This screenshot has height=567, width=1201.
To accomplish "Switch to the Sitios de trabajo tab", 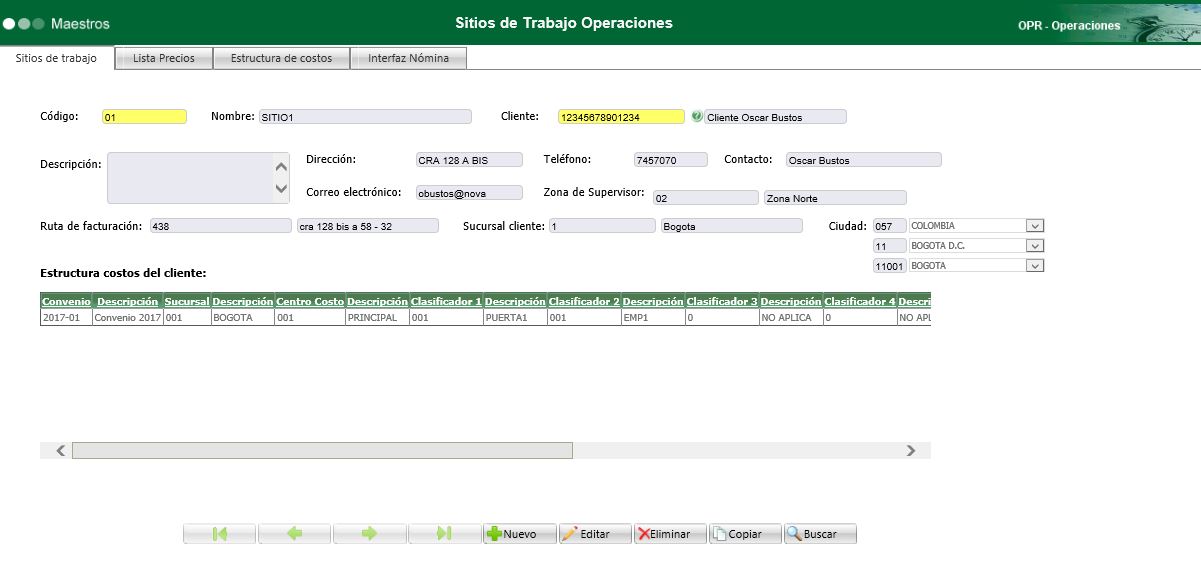I will pos(57,58).
